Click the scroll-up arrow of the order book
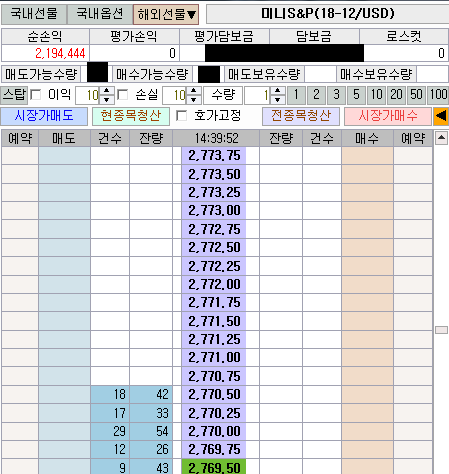The height and width of the screenshot is (474, 449). [441, 138]
